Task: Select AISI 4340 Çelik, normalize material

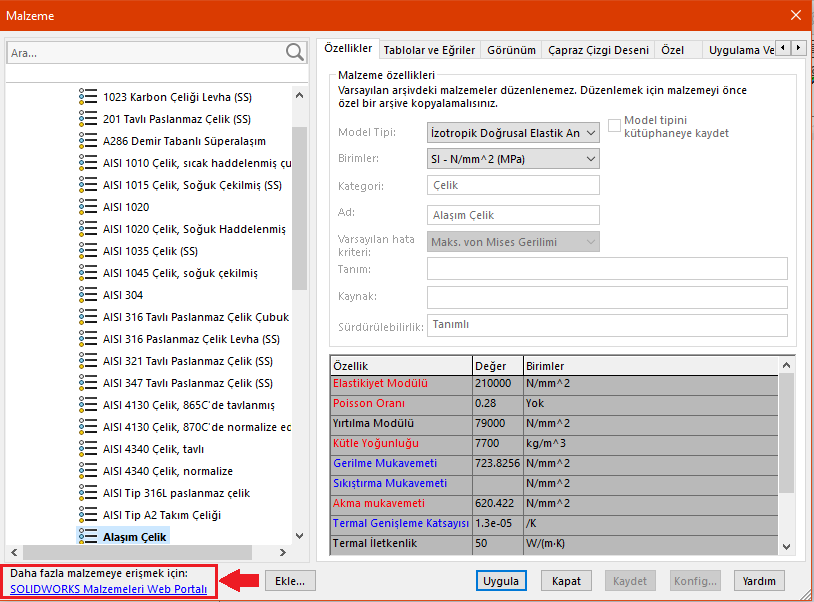Action: (167, 471)
